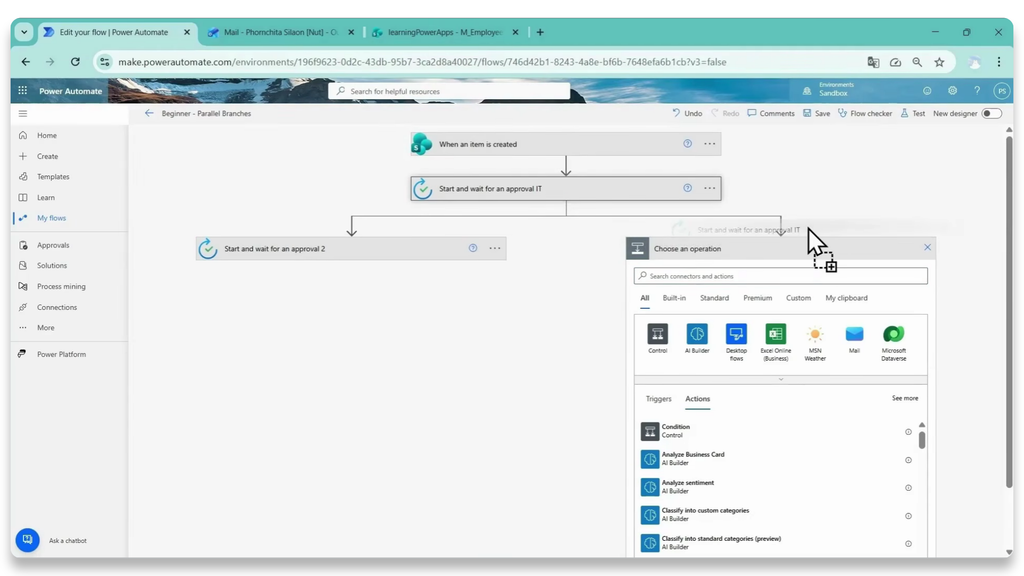Open the menu on approval 2 step
Screen dimensions: 1024x576
[495, 248]
